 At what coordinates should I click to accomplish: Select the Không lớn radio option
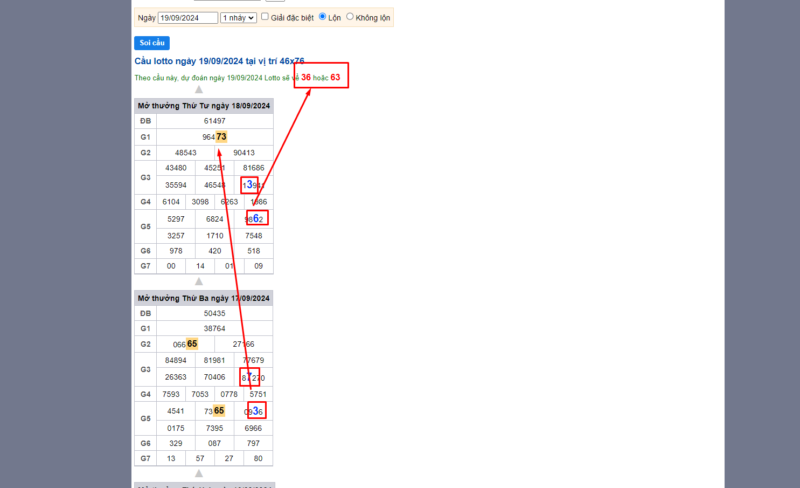pyautogui.click(x=349, y=17)
